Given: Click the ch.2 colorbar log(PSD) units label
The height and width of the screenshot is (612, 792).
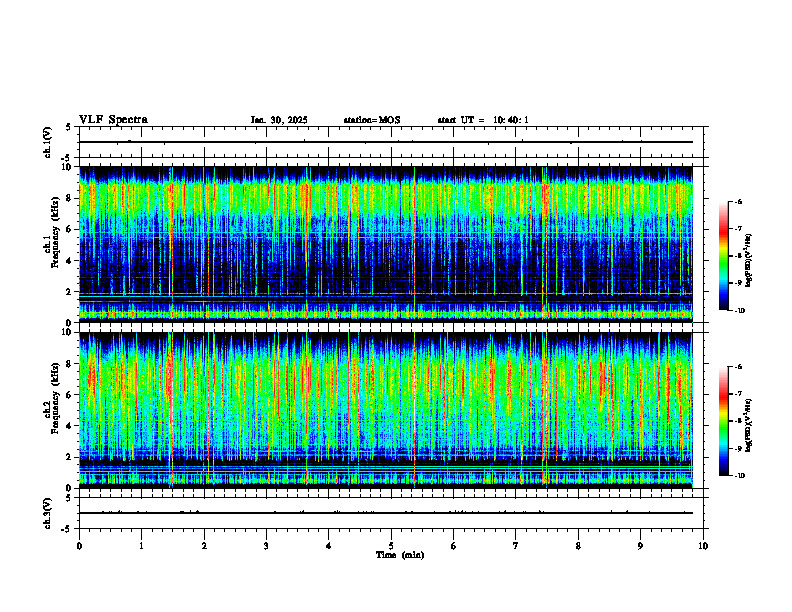Looking at the screenshot, I should 749,425.
